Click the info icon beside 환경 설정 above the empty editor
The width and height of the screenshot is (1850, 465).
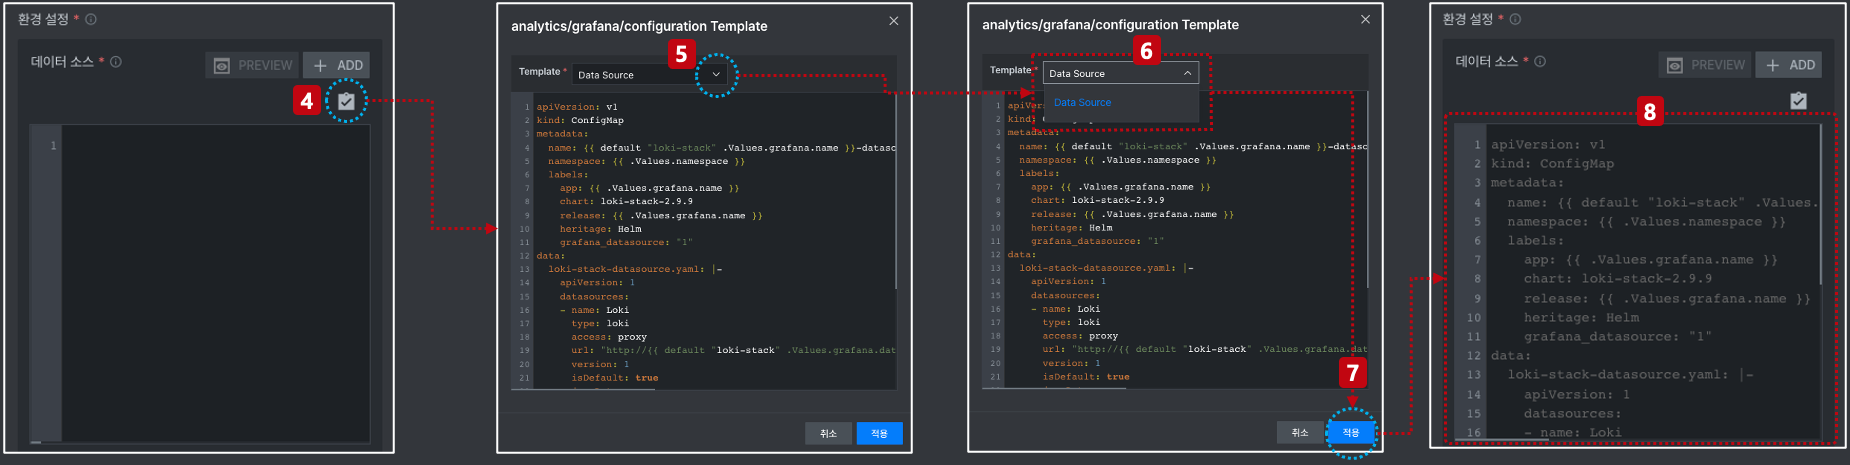[91, 19]
